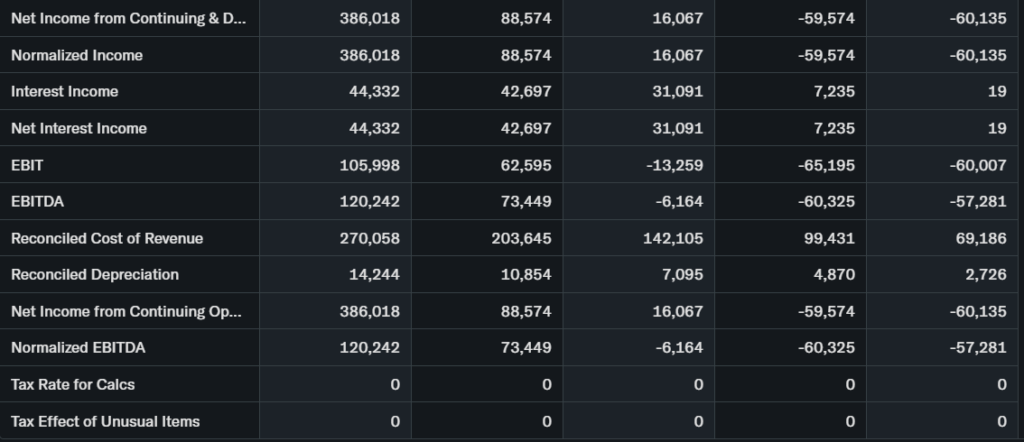Click the Tax Rate for Calcs label
1024x442 pixels.
(x=73, y=384)
